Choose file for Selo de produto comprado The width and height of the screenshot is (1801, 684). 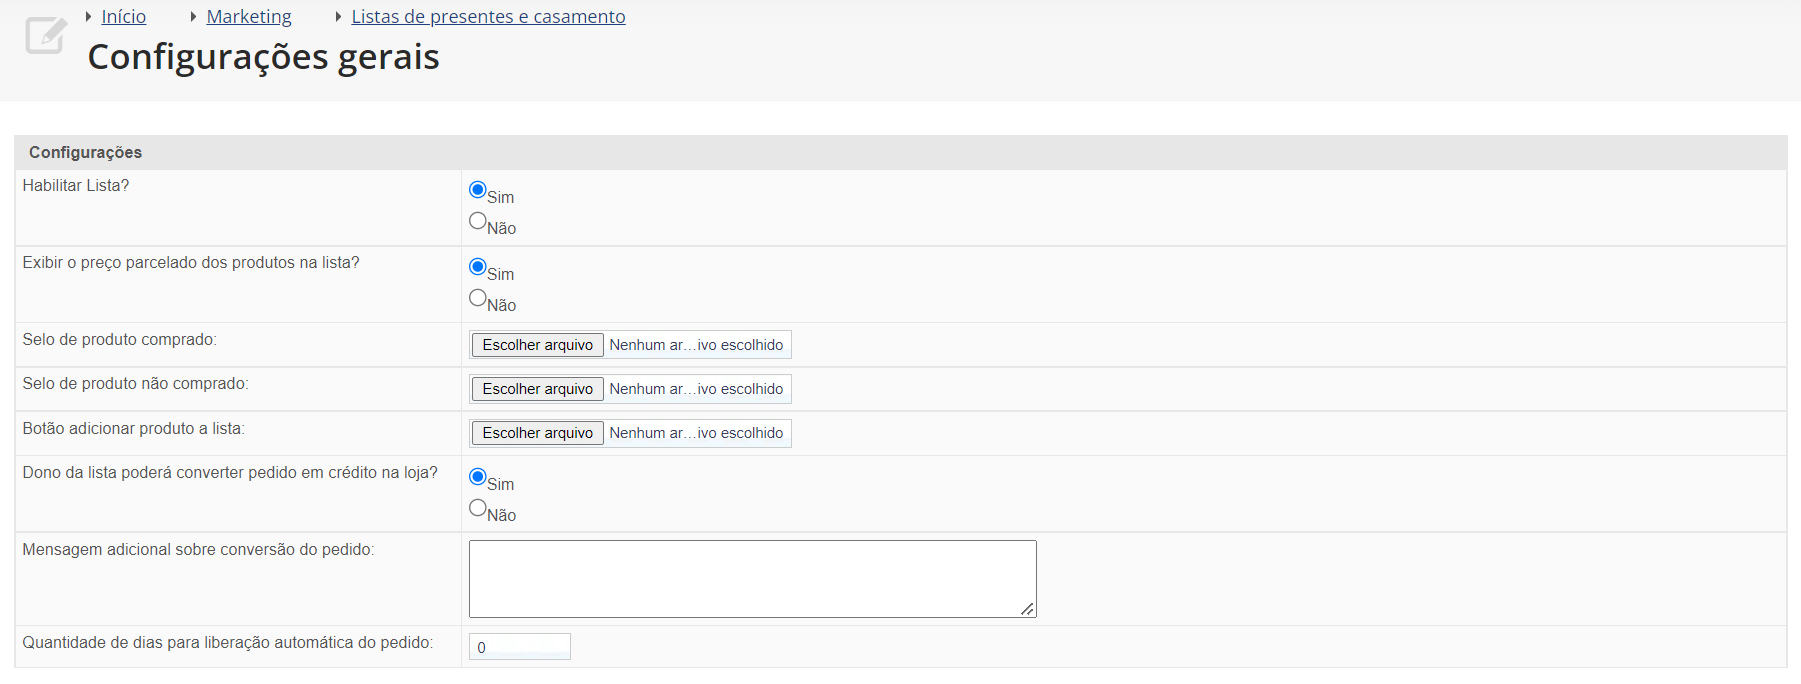(x=538, y=345)
